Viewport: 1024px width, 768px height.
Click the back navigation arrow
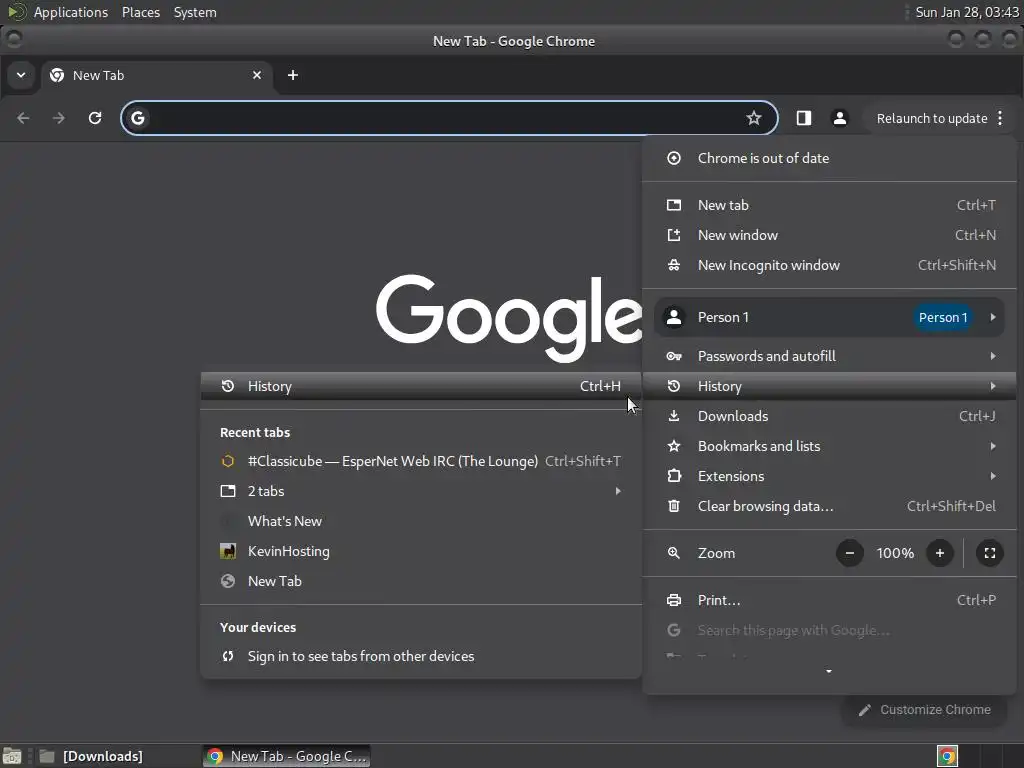click(24, 118)
